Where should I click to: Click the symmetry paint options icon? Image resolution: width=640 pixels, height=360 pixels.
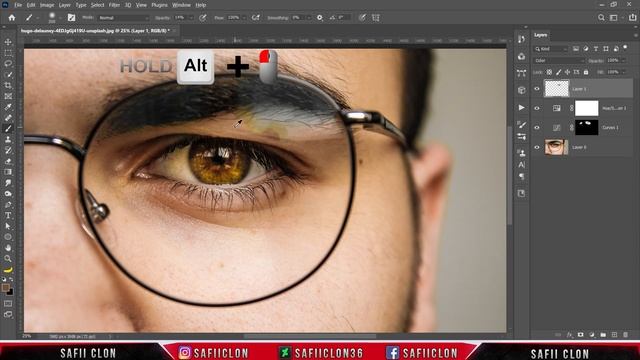click(x=376, y=18)
